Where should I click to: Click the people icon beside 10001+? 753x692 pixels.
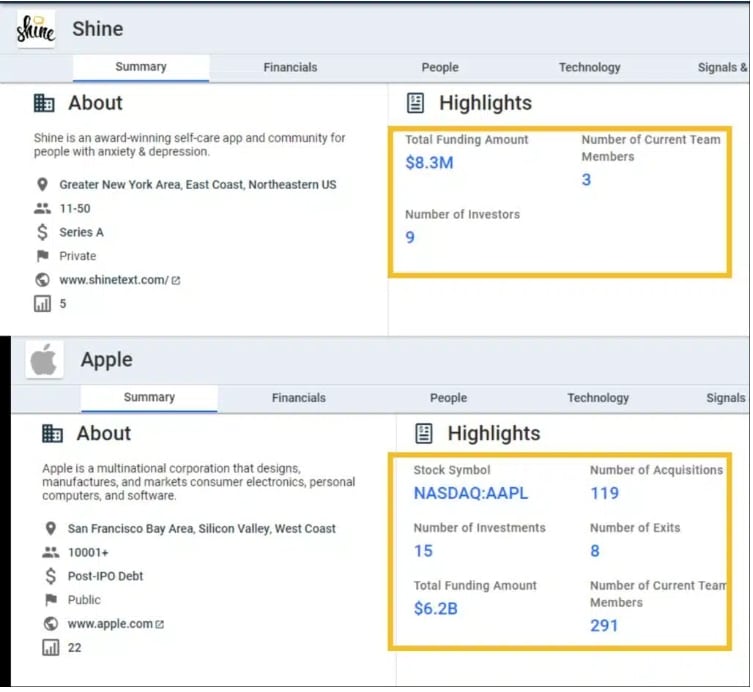coord(50,552)
